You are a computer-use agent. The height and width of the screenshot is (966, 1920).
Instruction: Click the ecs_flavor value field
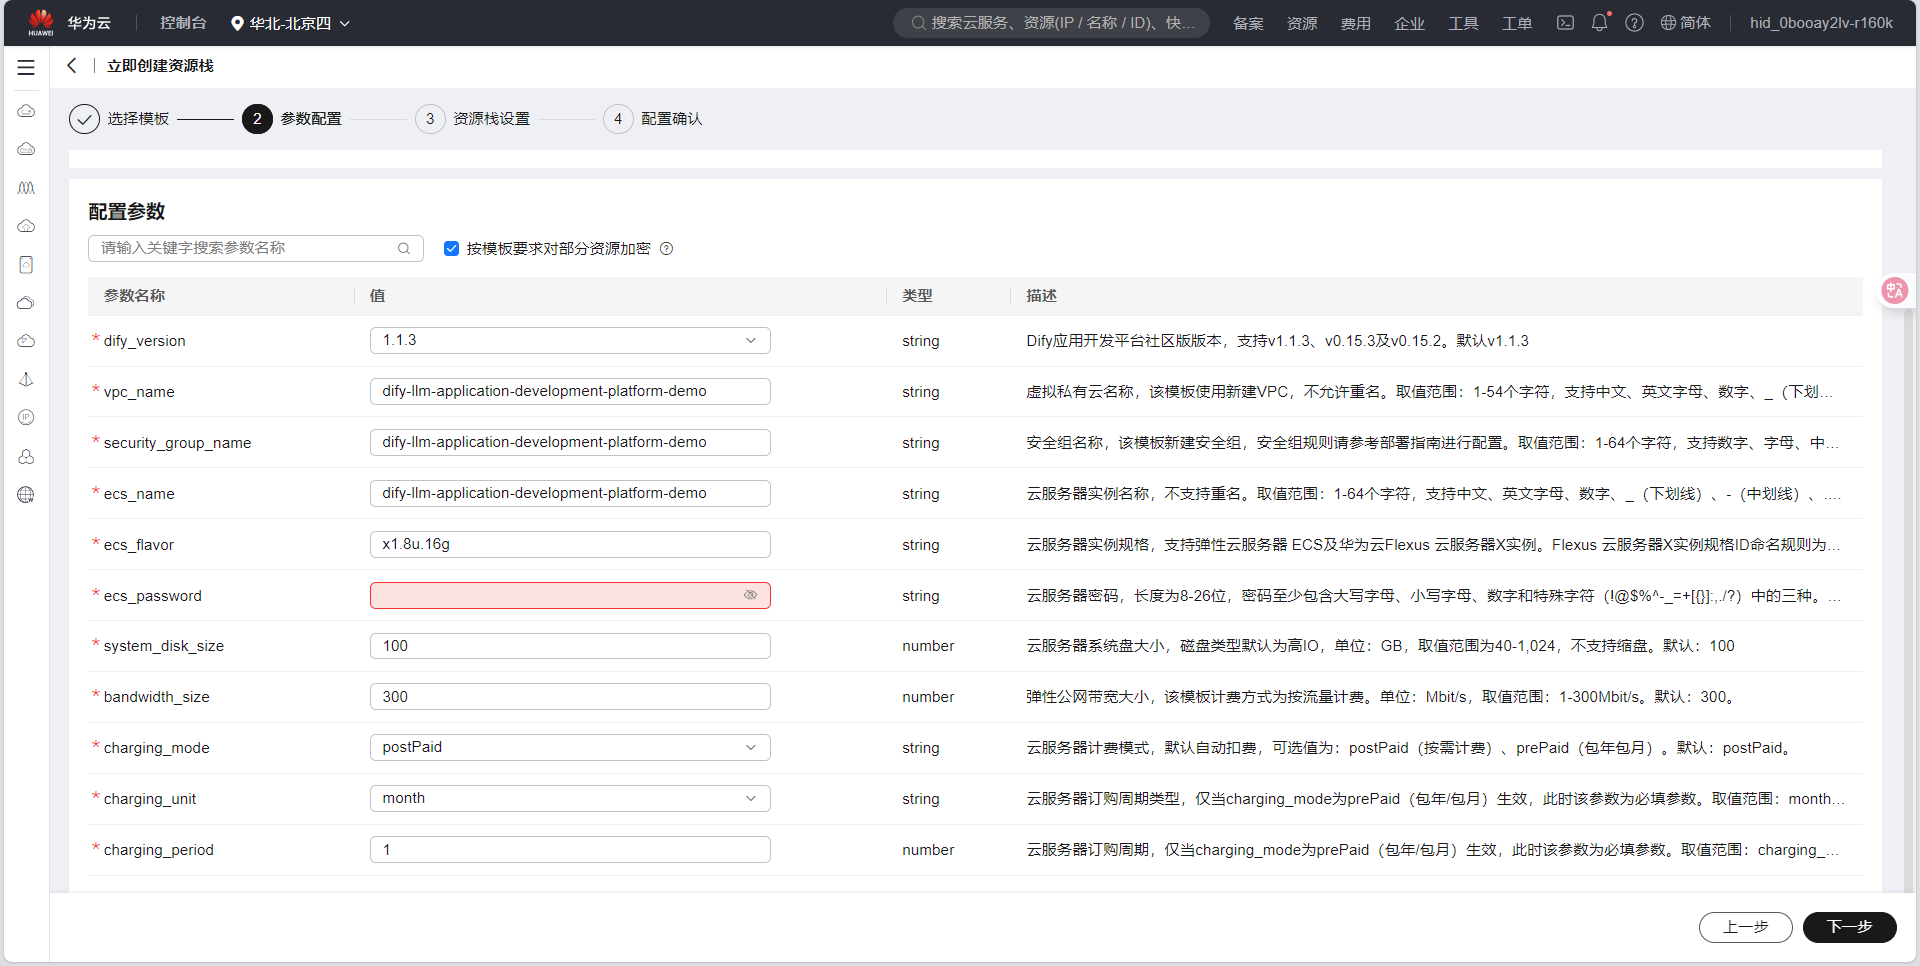(x=570, y=545)
